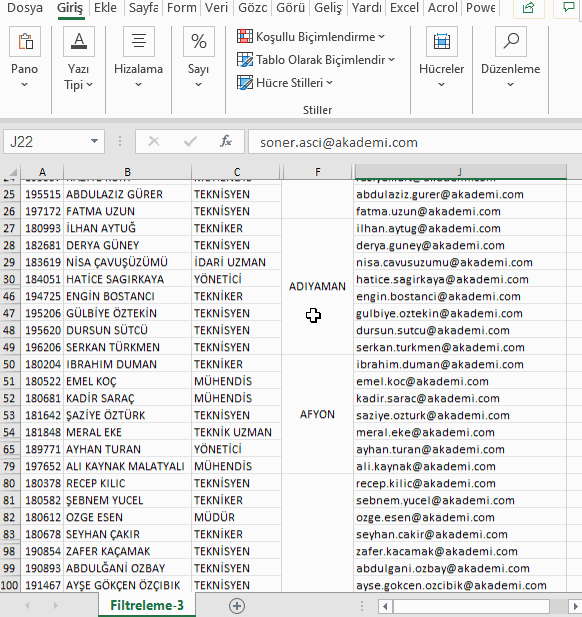This screenshot has width=582, height=617.
Task: Open the Hücreler cells group
Action: pyautogui.click(x=442, y=58)
